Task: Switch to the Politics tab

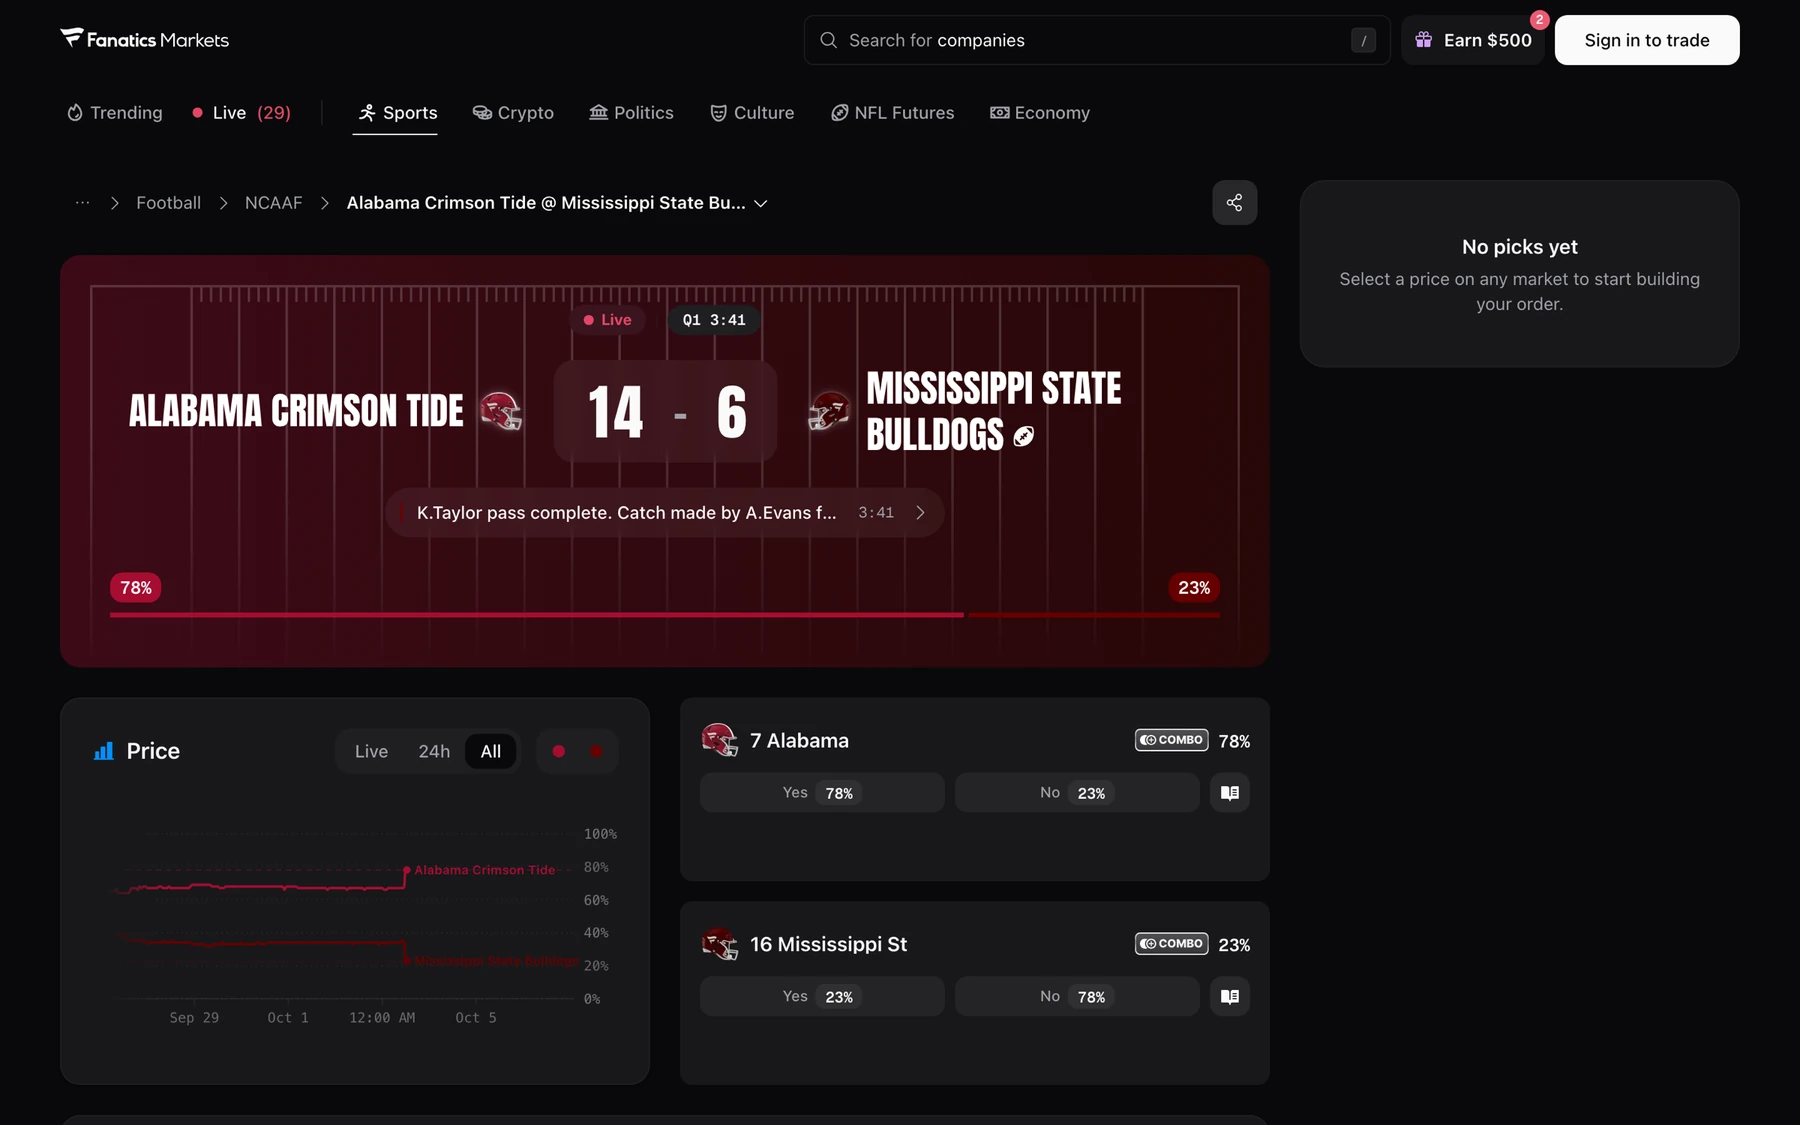Action: [631, 113]
